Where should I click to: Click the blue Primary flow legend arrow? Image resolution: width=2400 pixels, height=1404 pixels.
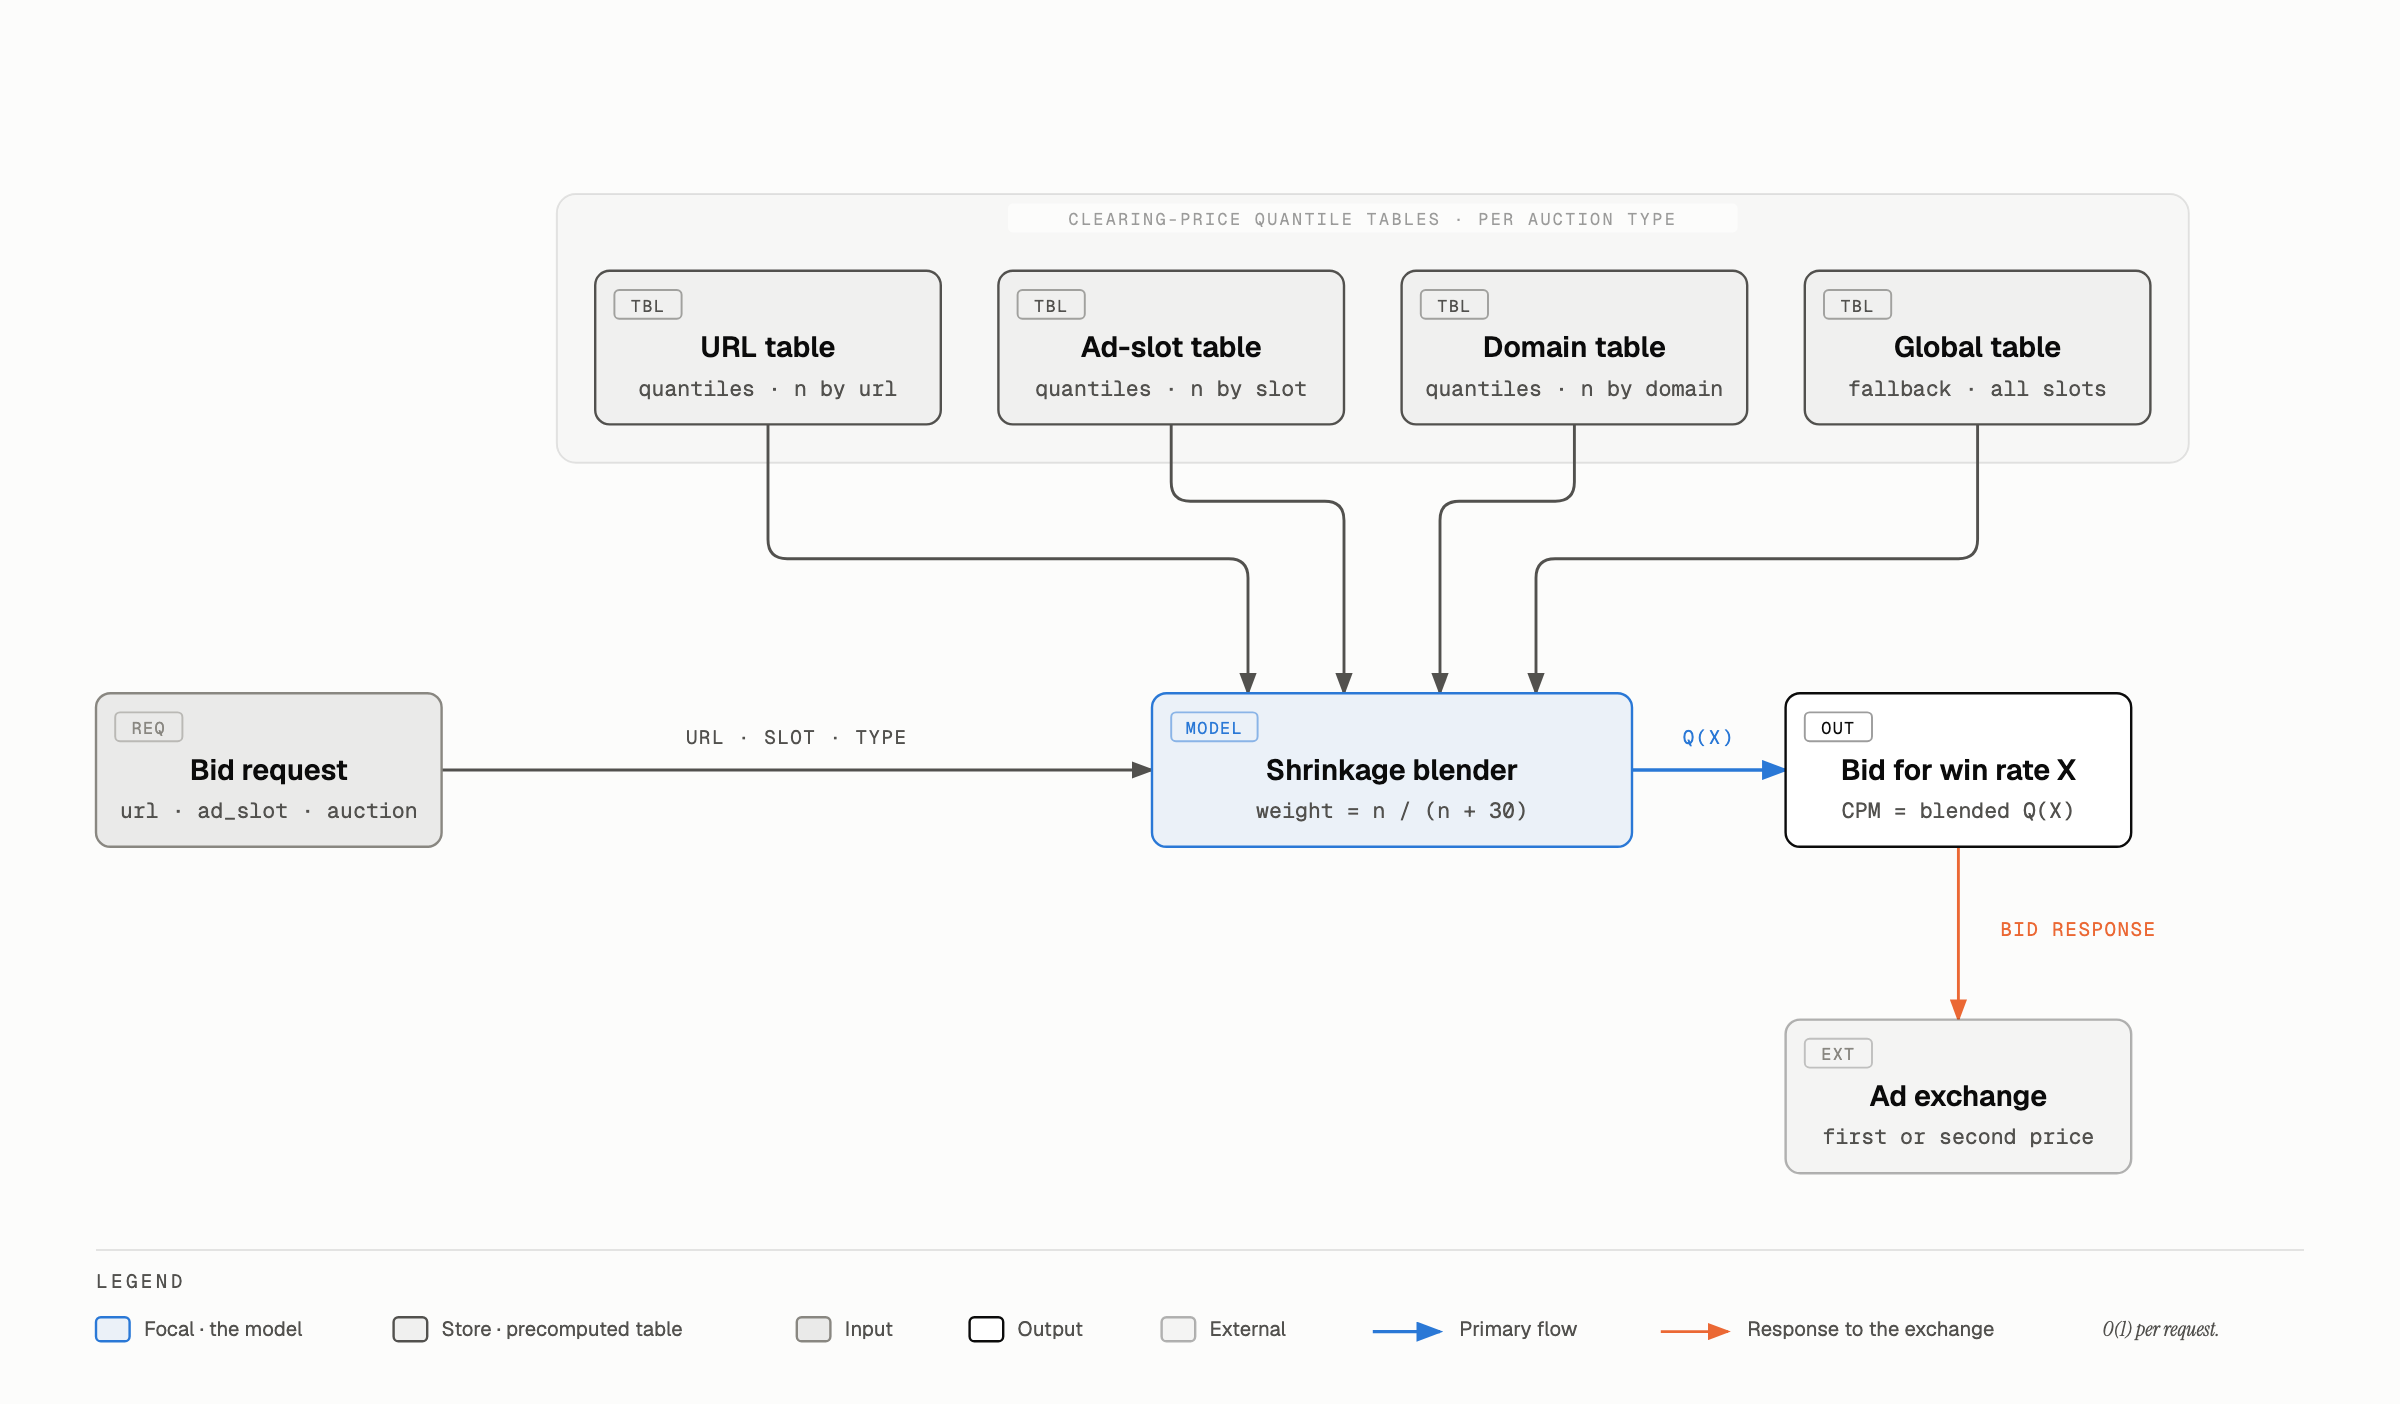coord(1407,1331)
